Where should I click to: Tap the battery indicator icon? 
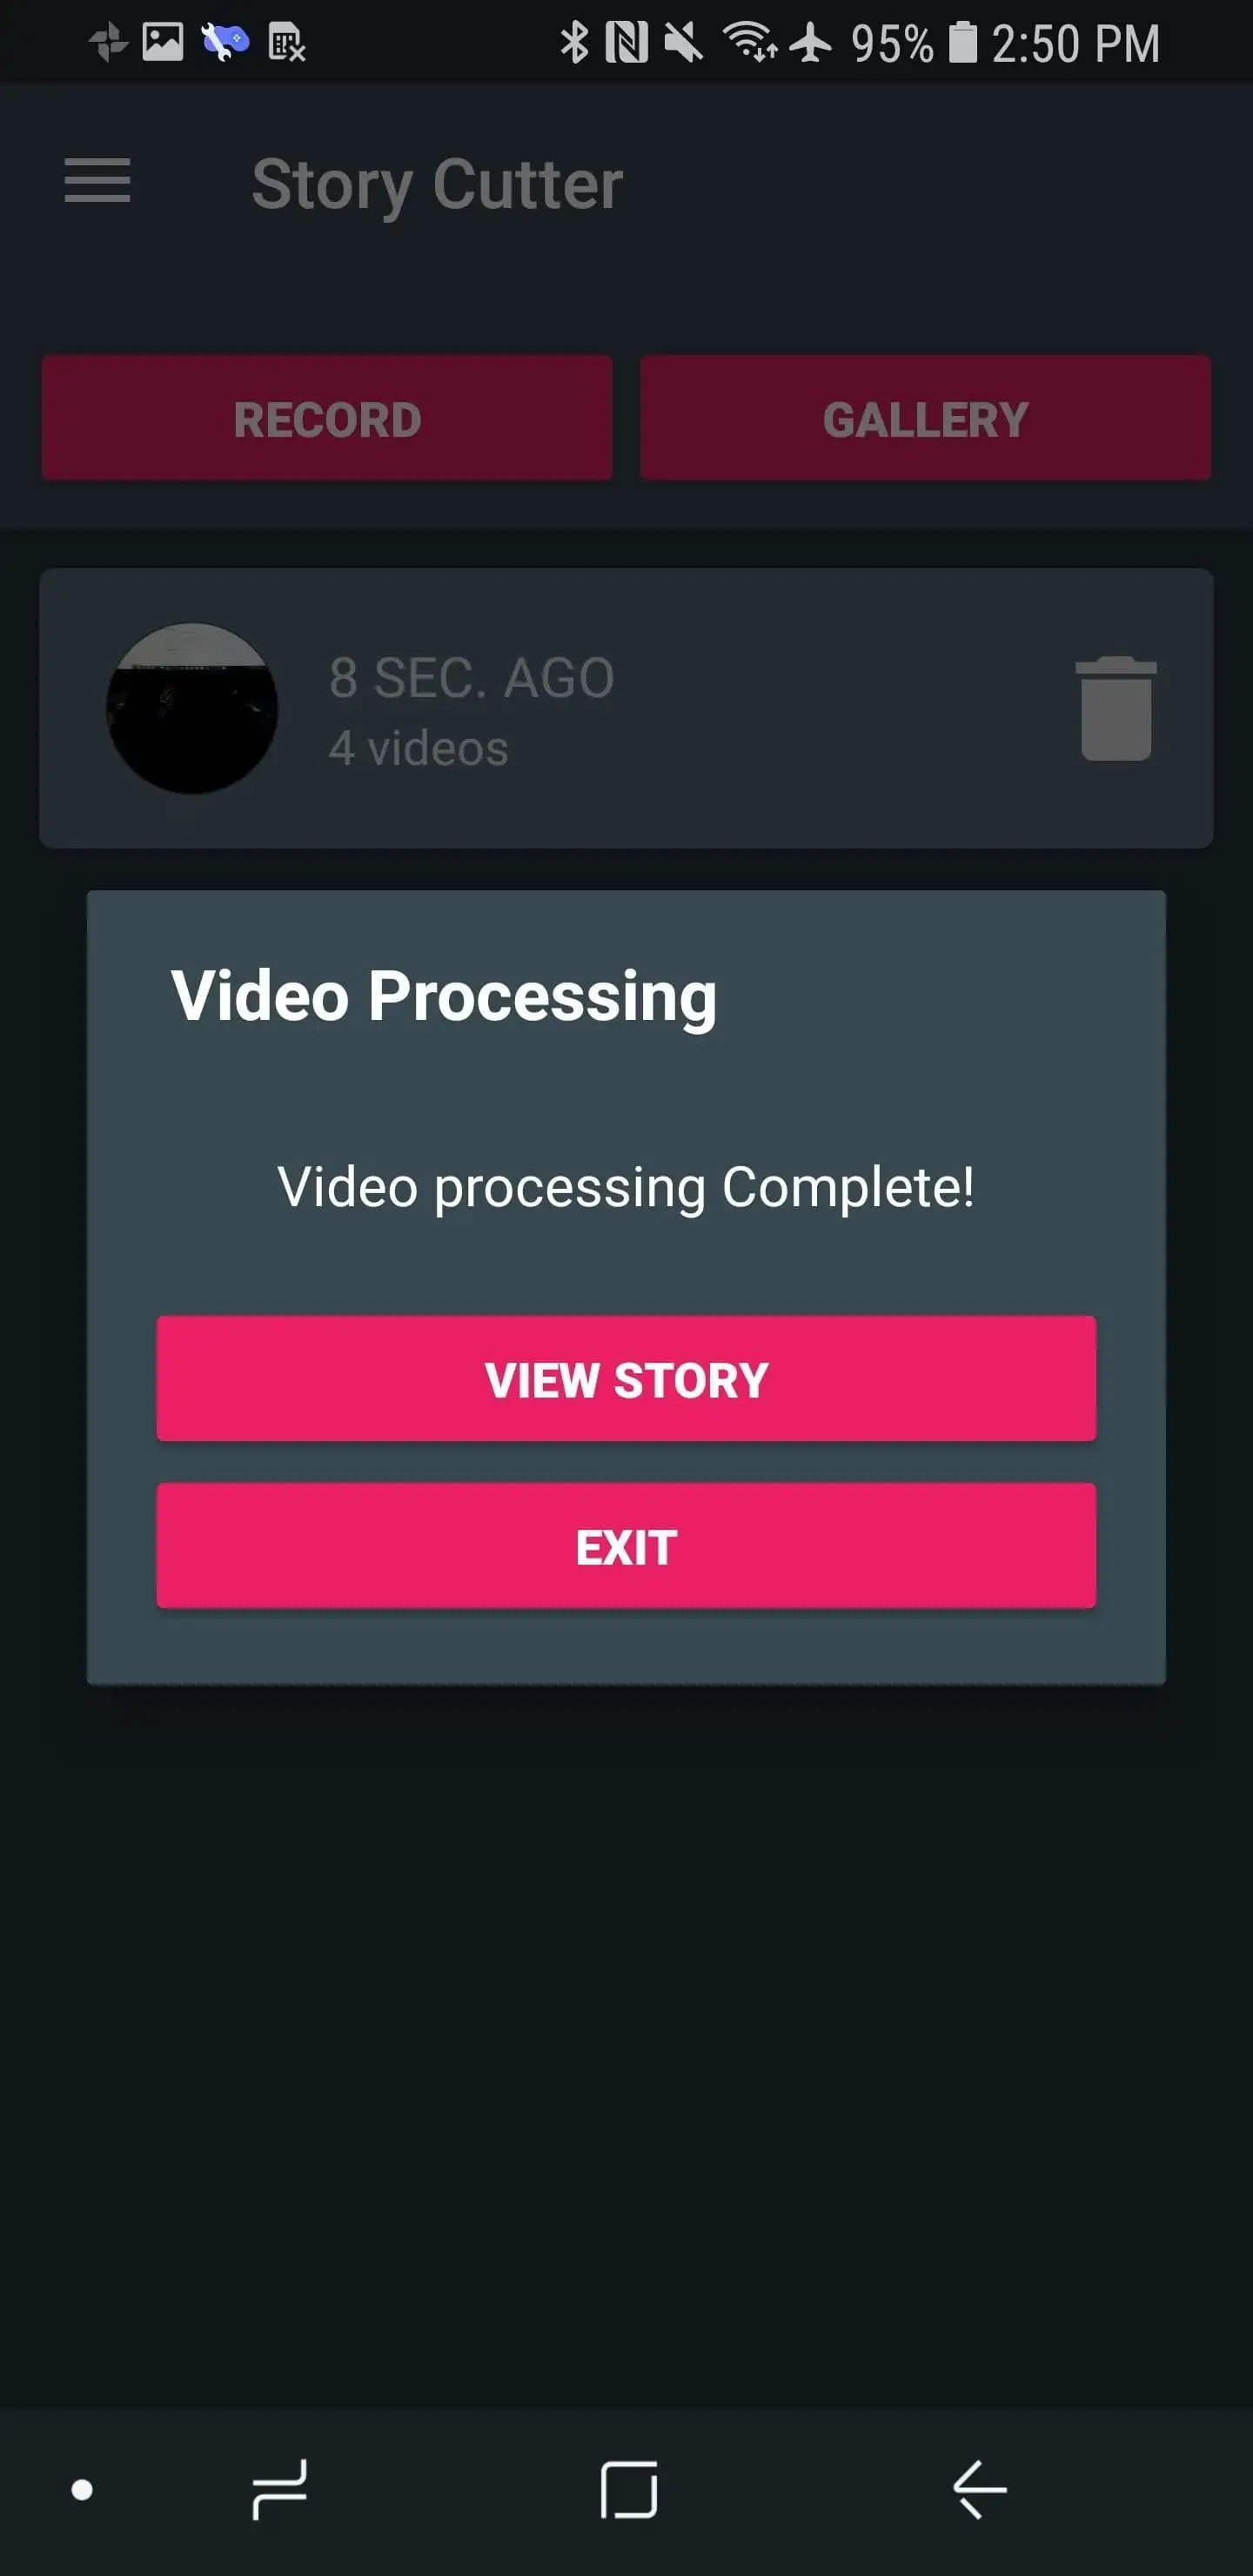(962, 43)
